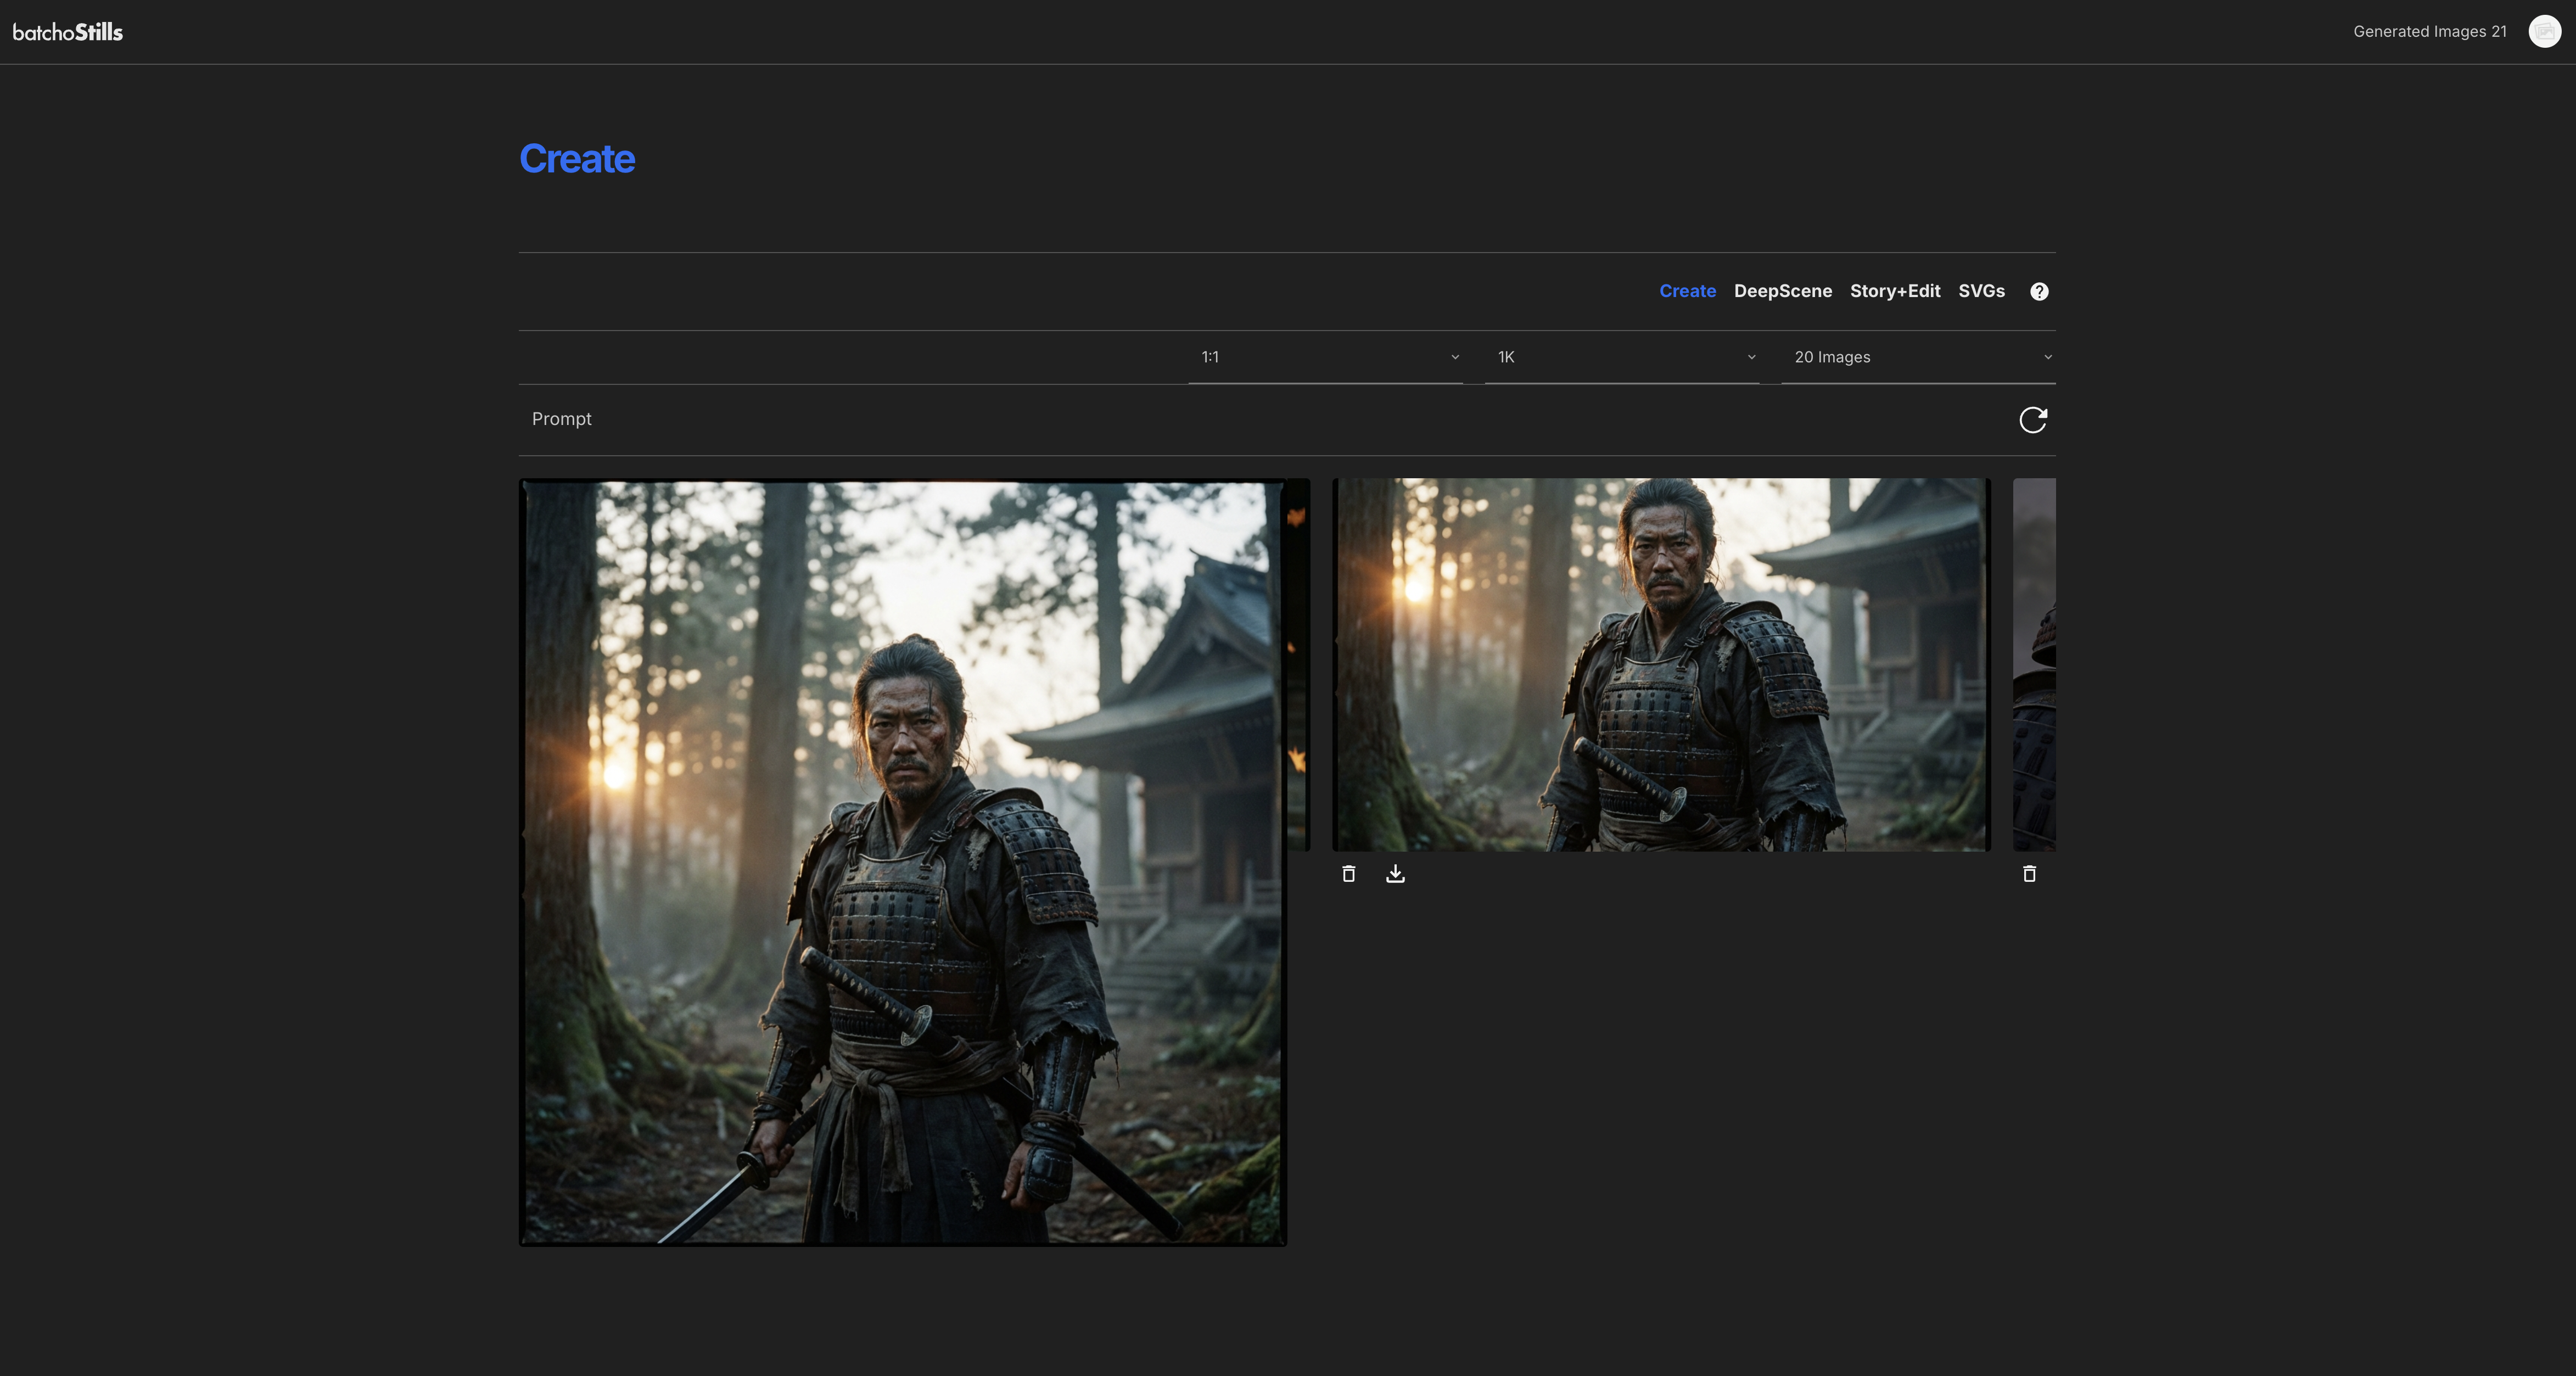The image size is (2576, 1376).
Task: Open the SVGs tab
Action: (x=1981, y=291)
